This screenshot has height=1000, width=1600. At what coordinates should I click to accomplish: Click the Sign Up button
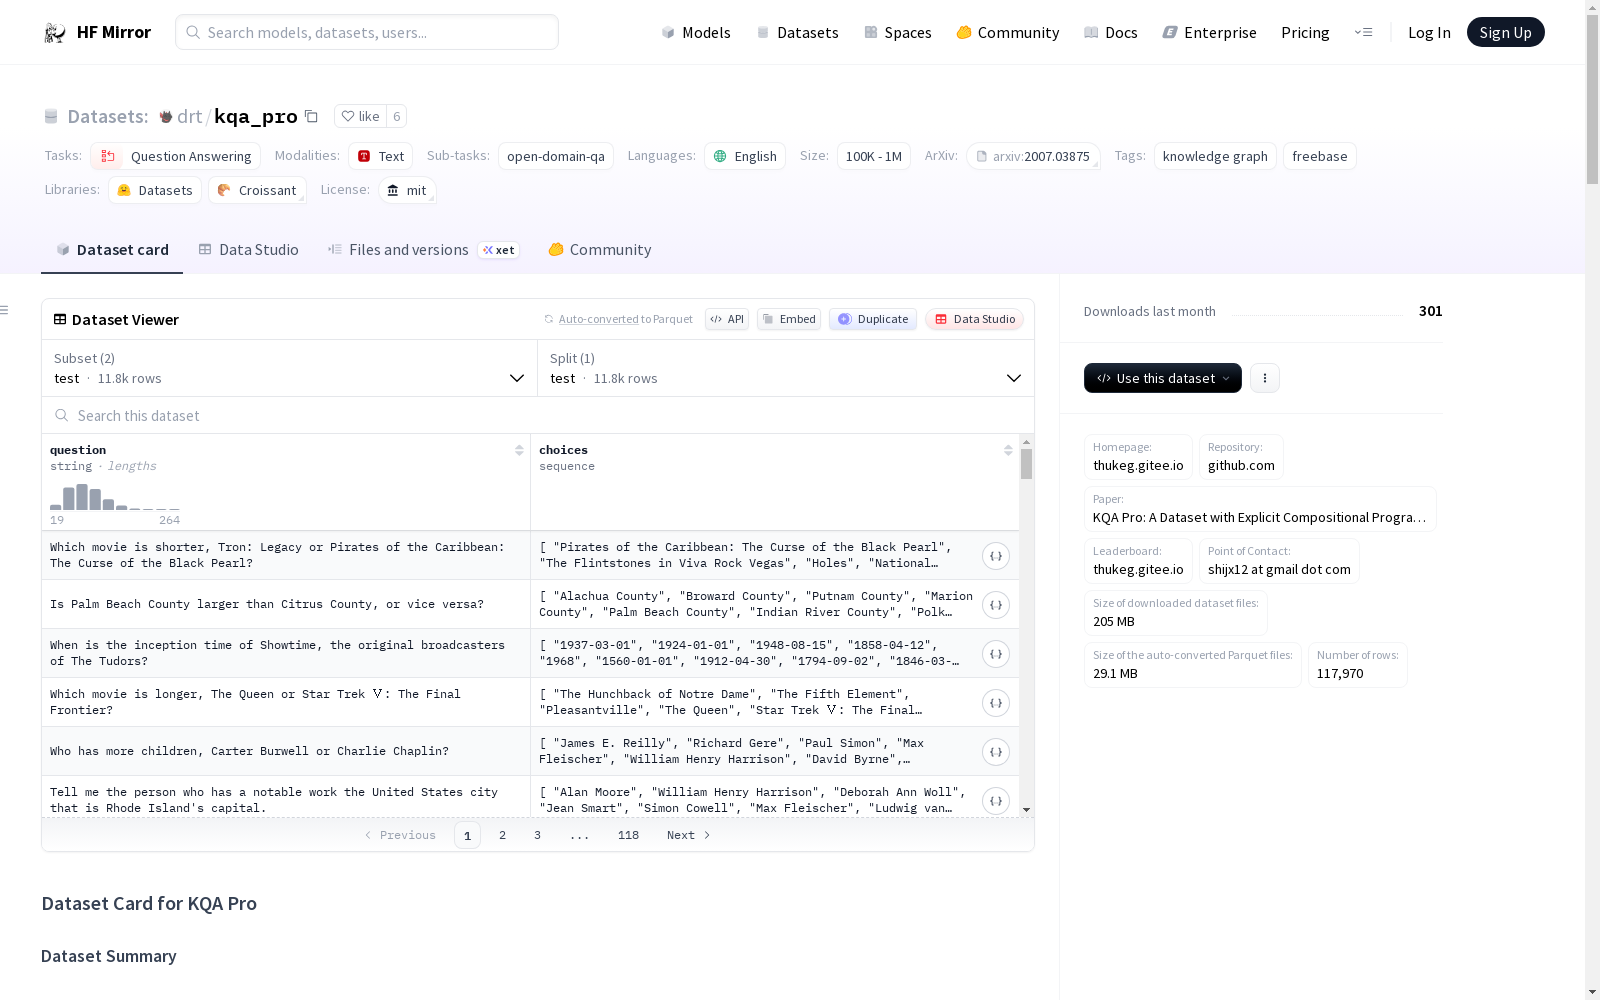[1505, 32]
